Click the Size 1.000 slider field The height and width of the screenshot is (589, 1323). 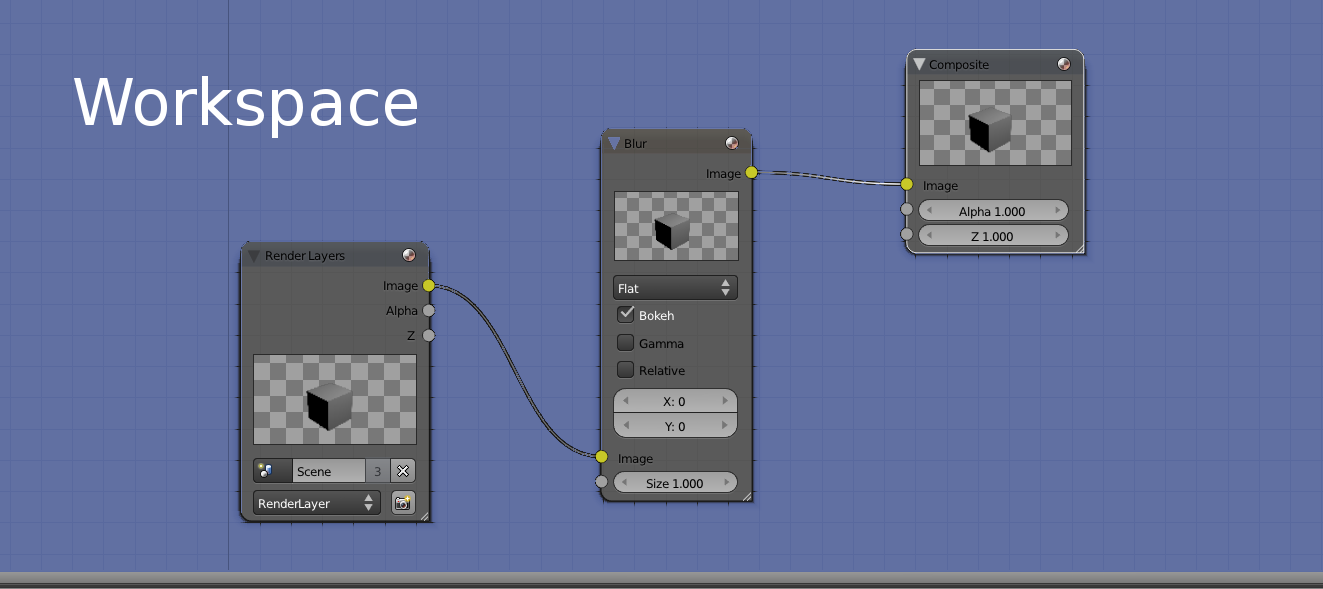(675, 483)
